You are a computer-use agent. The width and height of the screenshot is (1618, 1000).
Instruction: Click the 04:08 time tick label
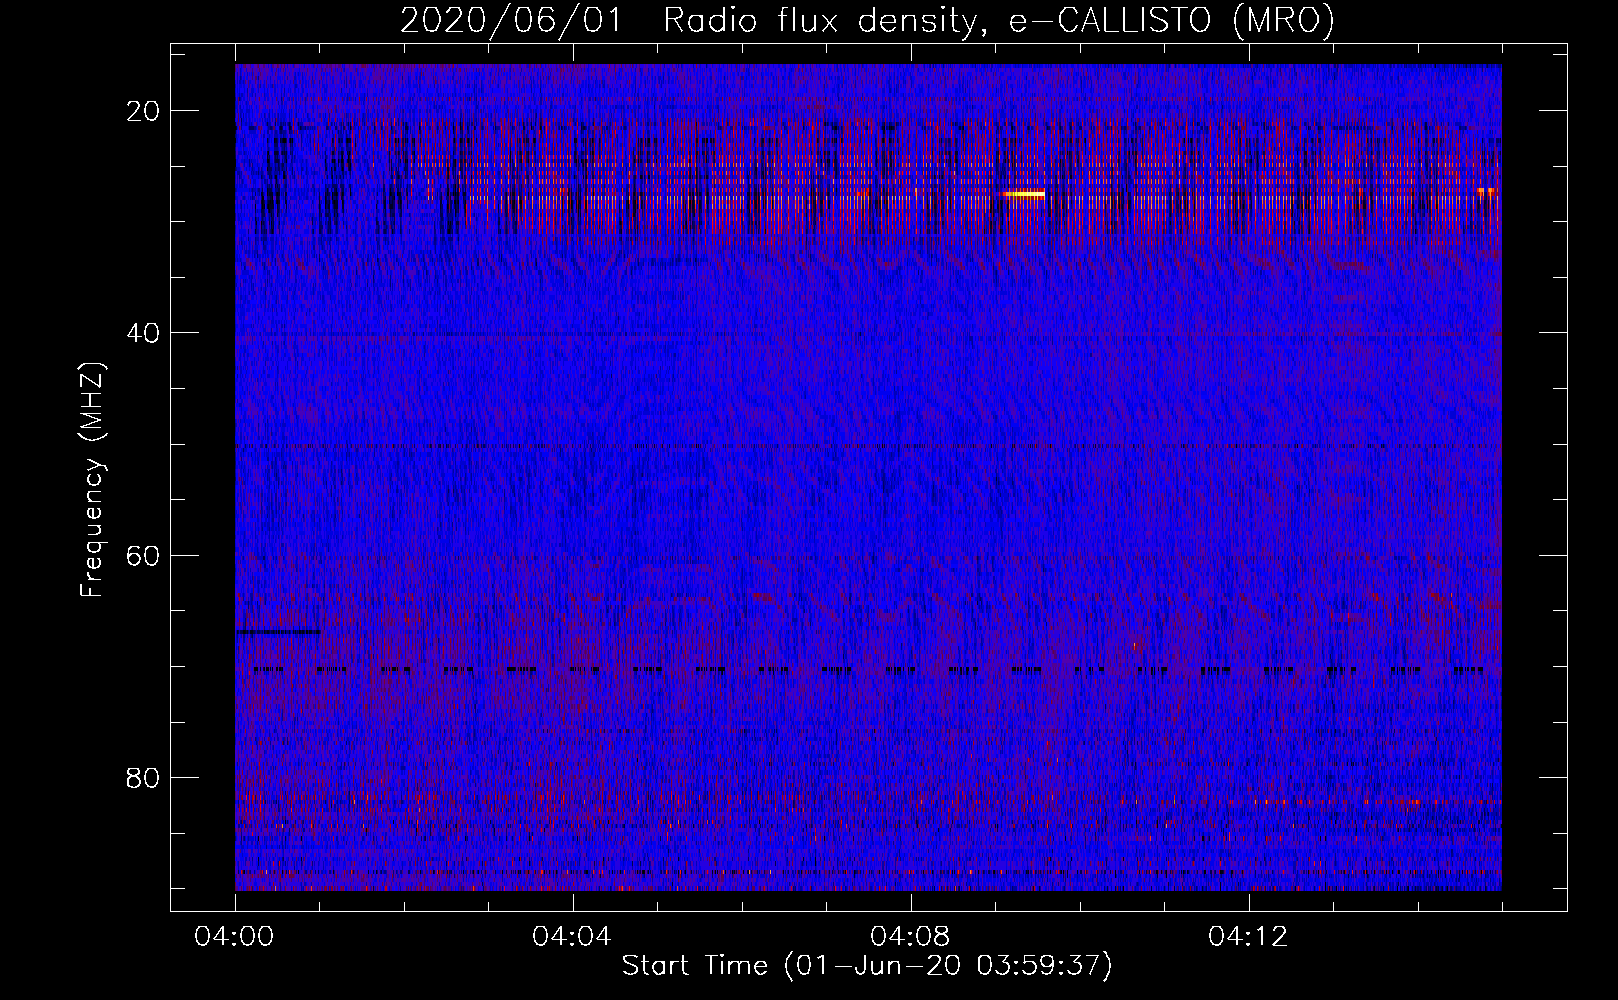[x=911, y=937]
